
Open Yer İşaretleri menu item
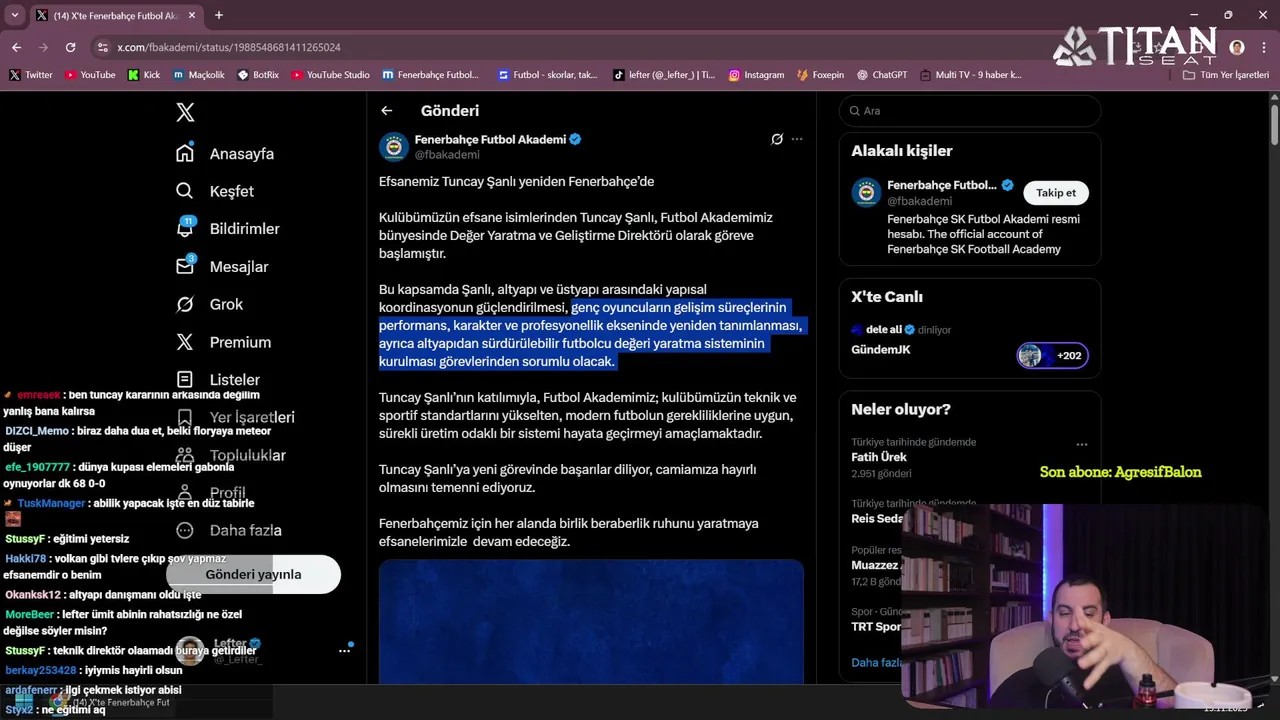pos(235,417)
